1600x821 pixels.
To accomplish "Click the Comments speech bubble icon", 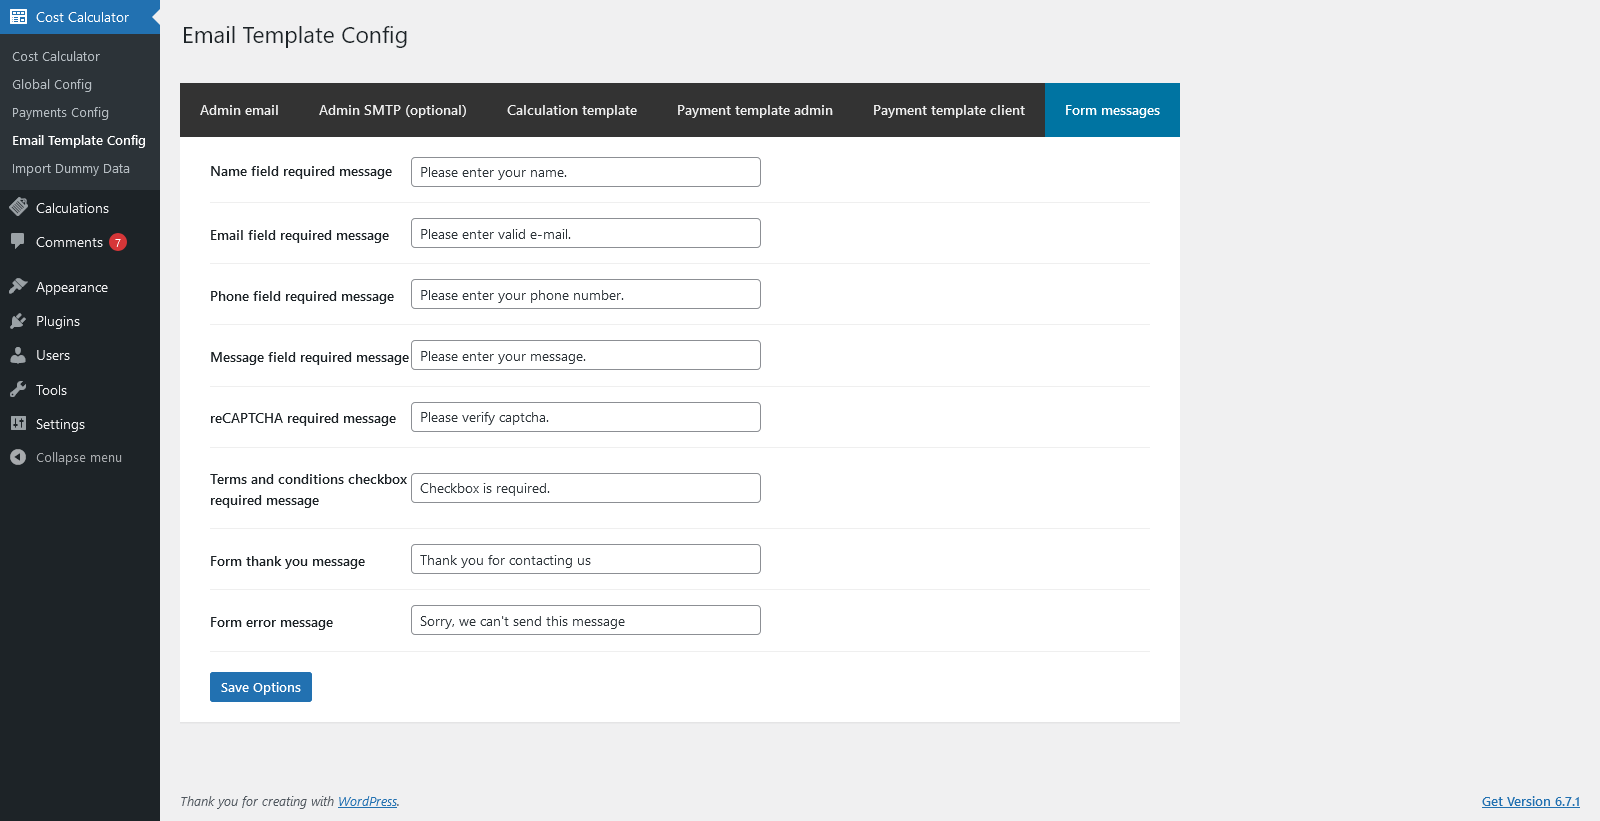I will 18,241.
